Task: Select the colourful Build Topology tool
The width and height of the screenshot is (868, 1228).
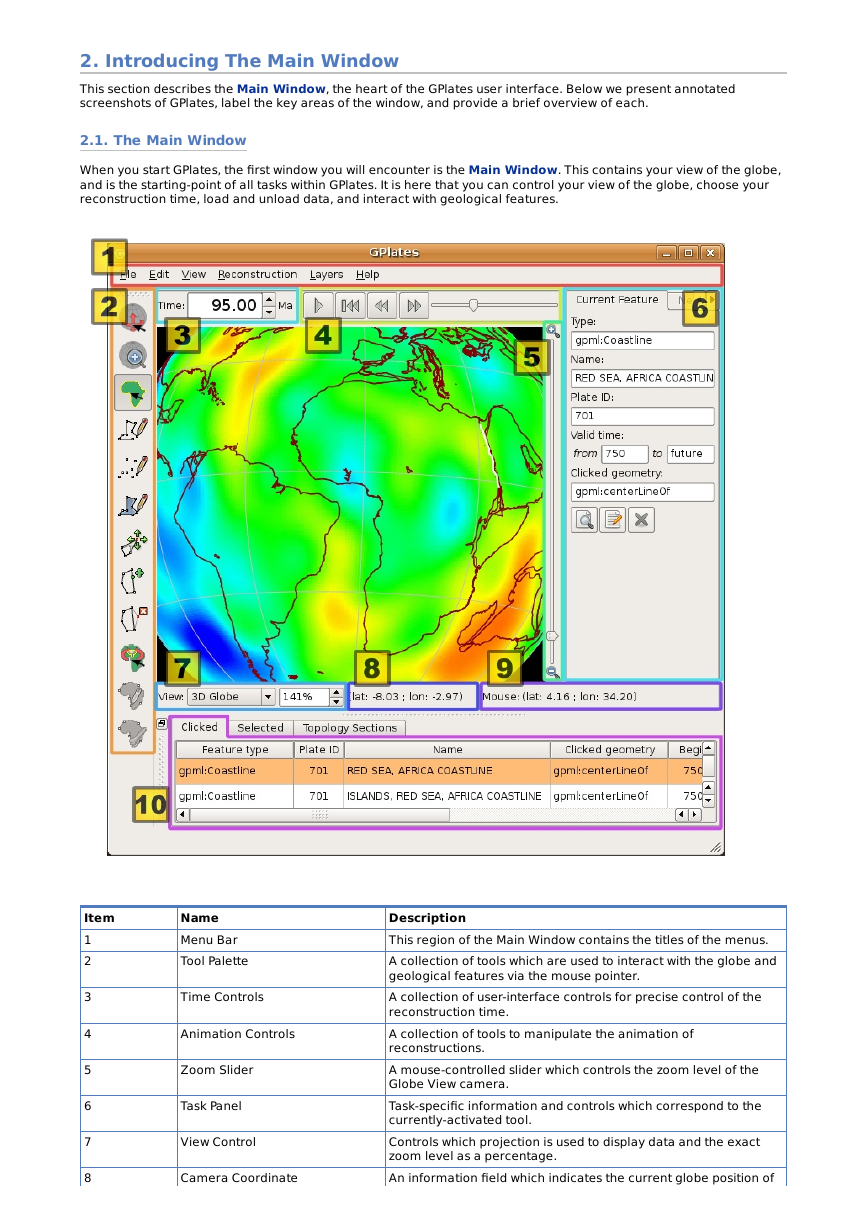Action: click(133, 657)
